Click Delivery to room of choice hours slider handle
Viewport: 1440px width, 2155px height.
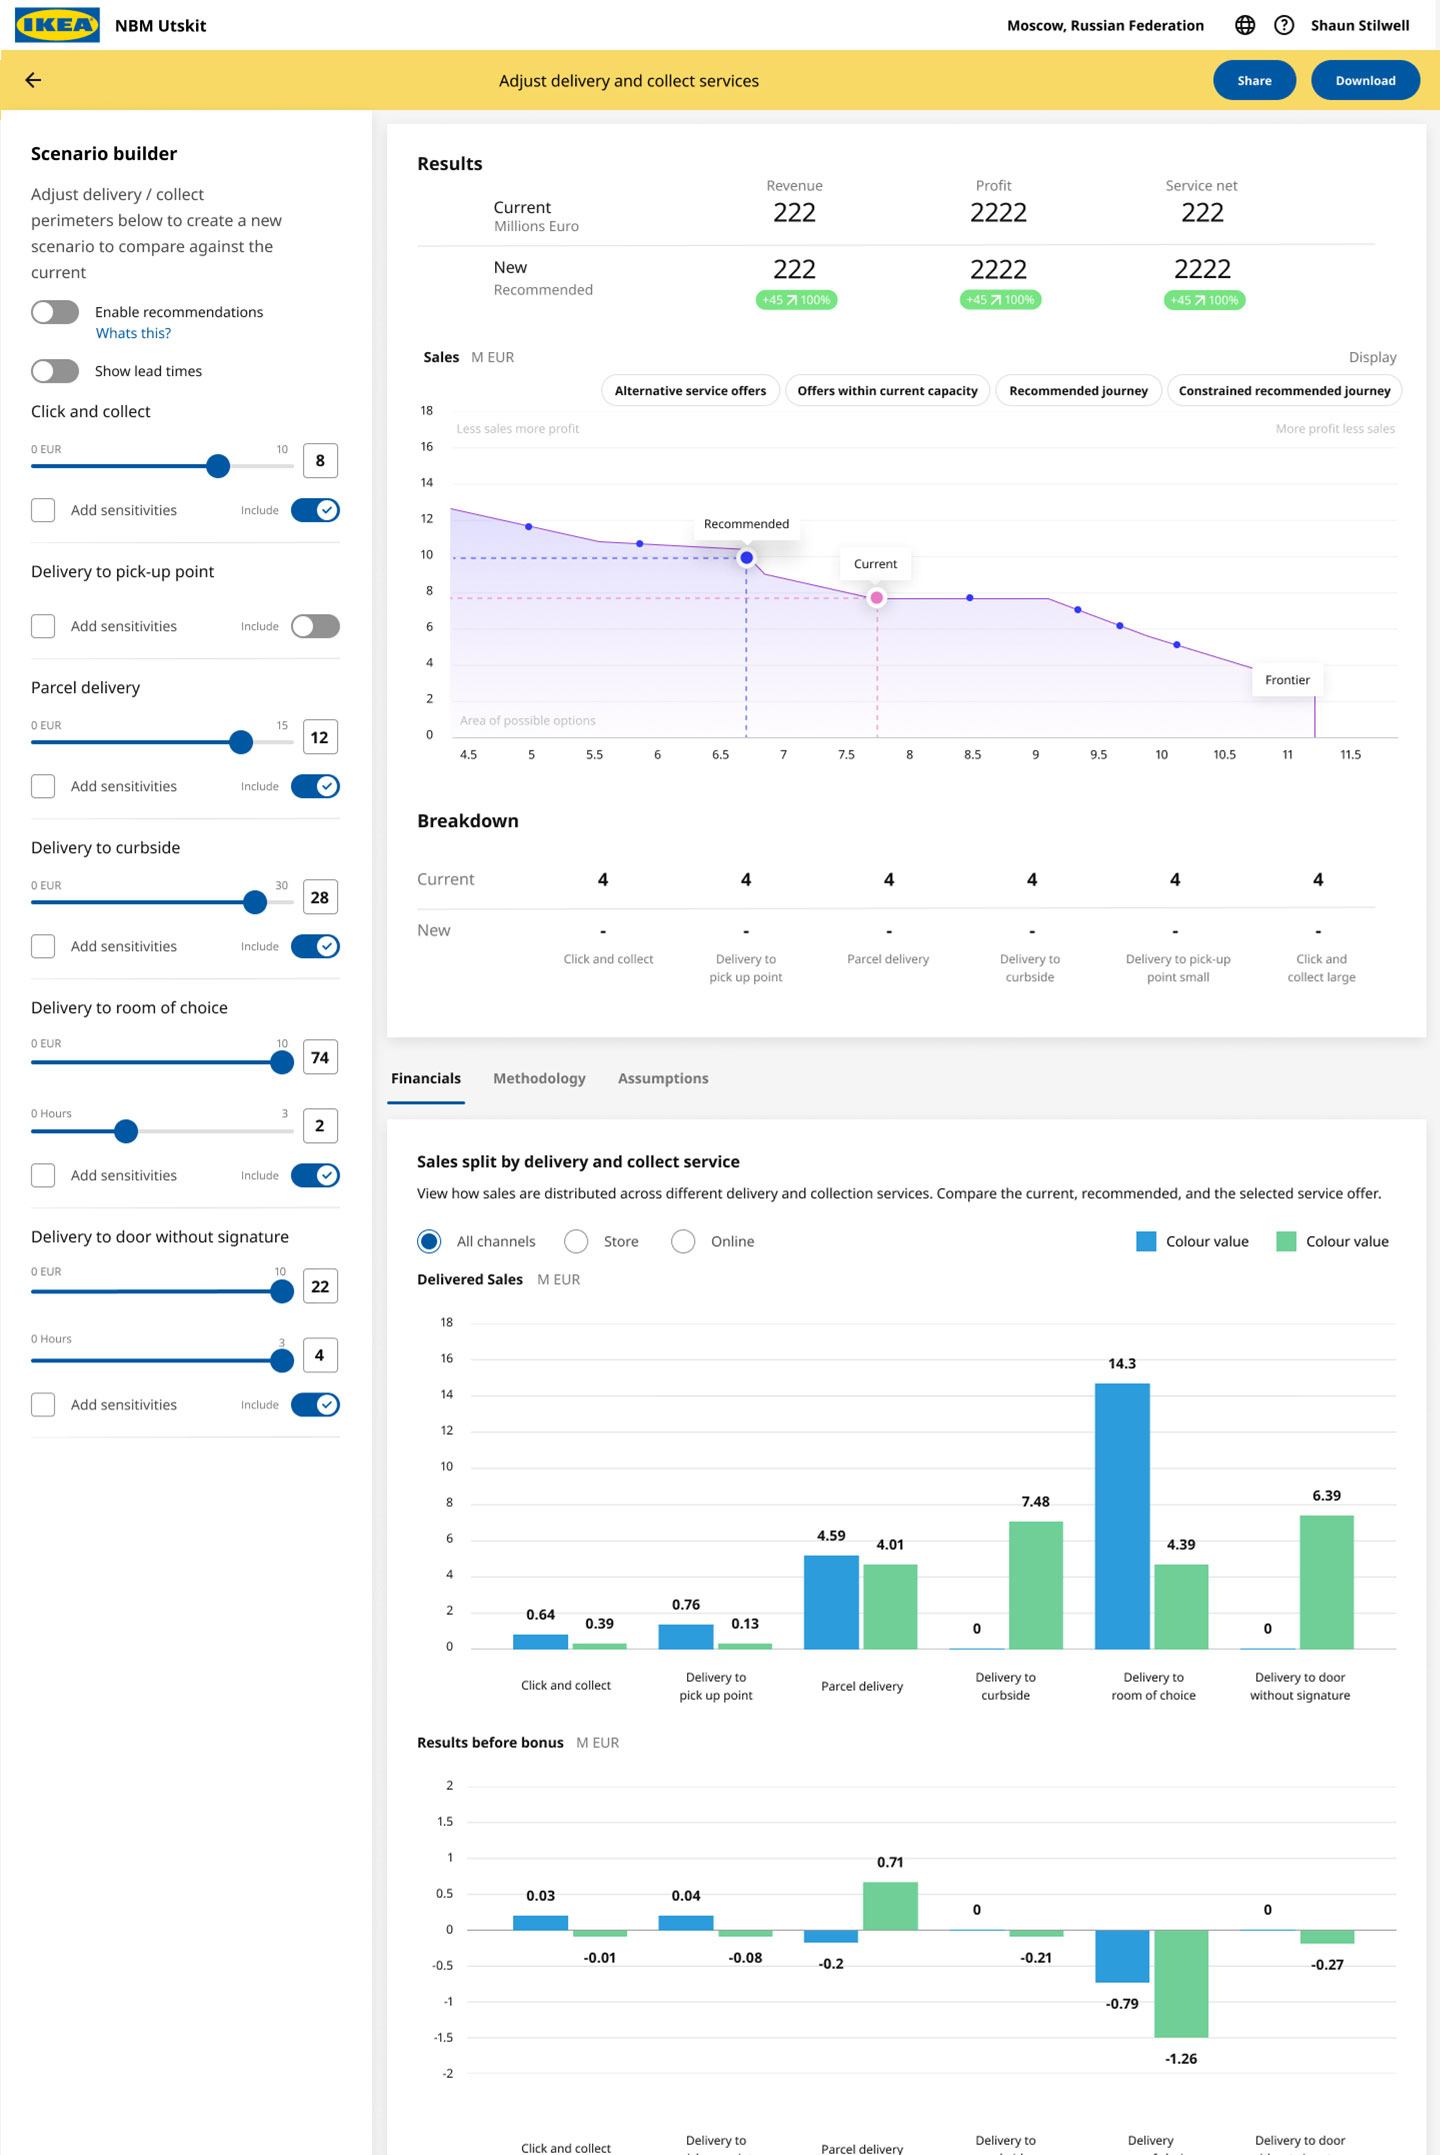126,1131
